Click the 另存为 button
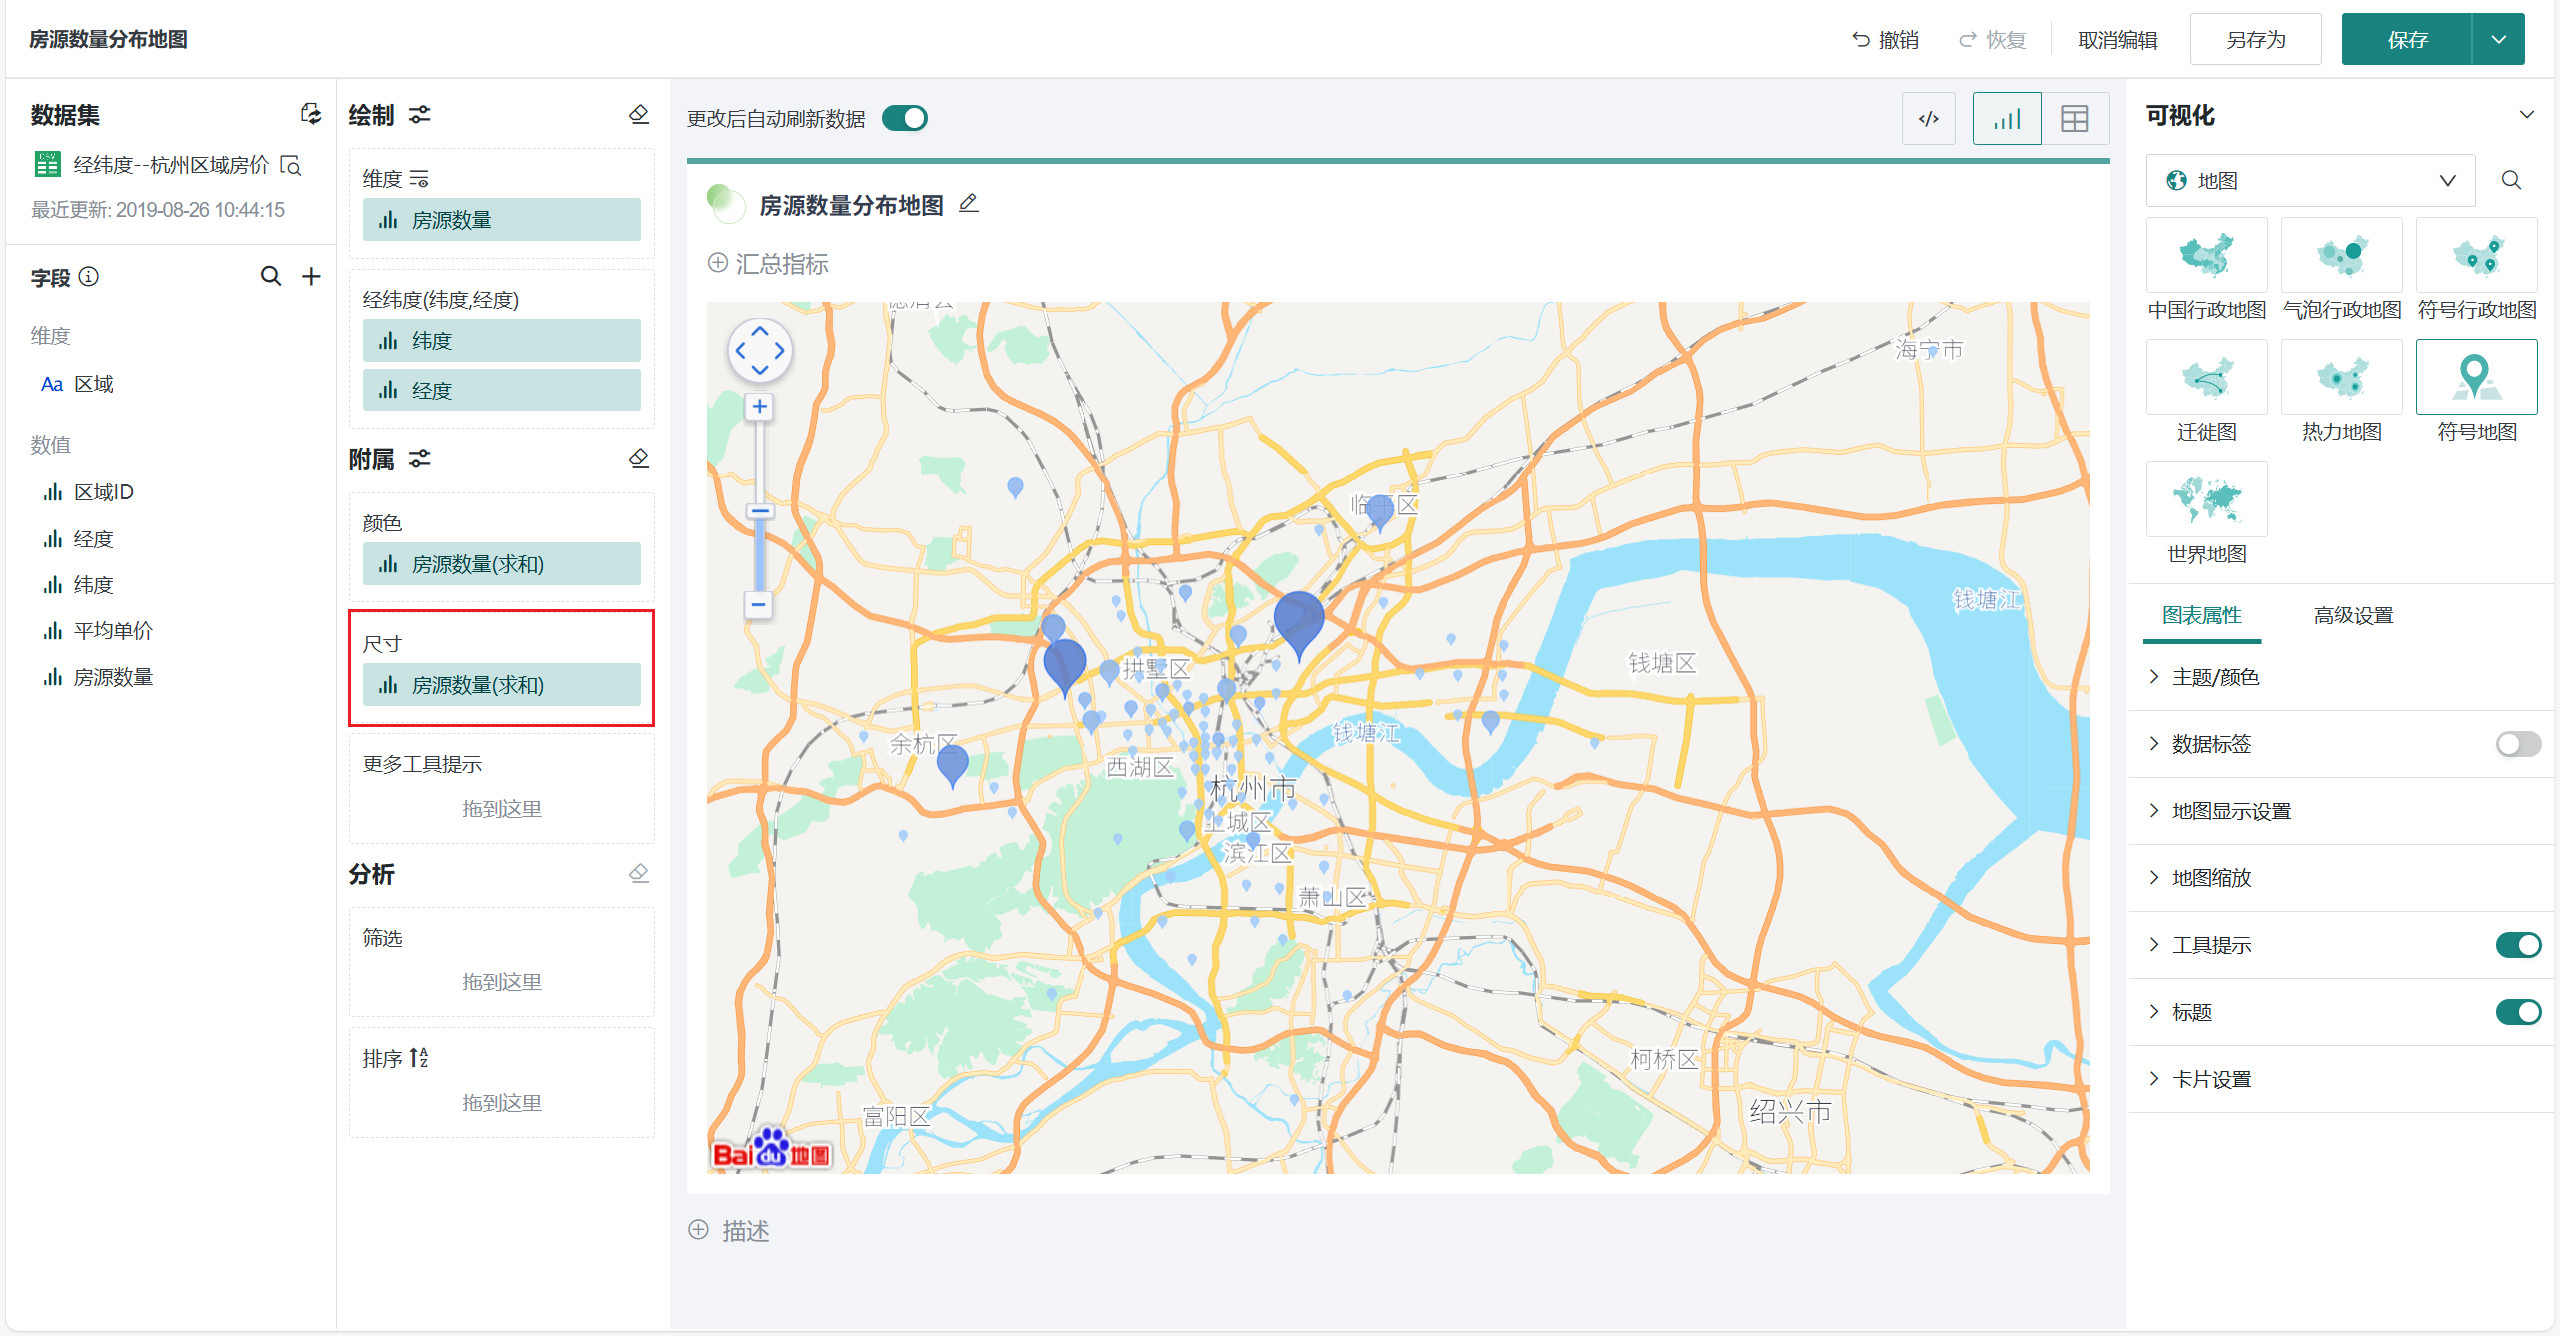This screenshot has width=2560, height=1336. tap(2255, 40)
